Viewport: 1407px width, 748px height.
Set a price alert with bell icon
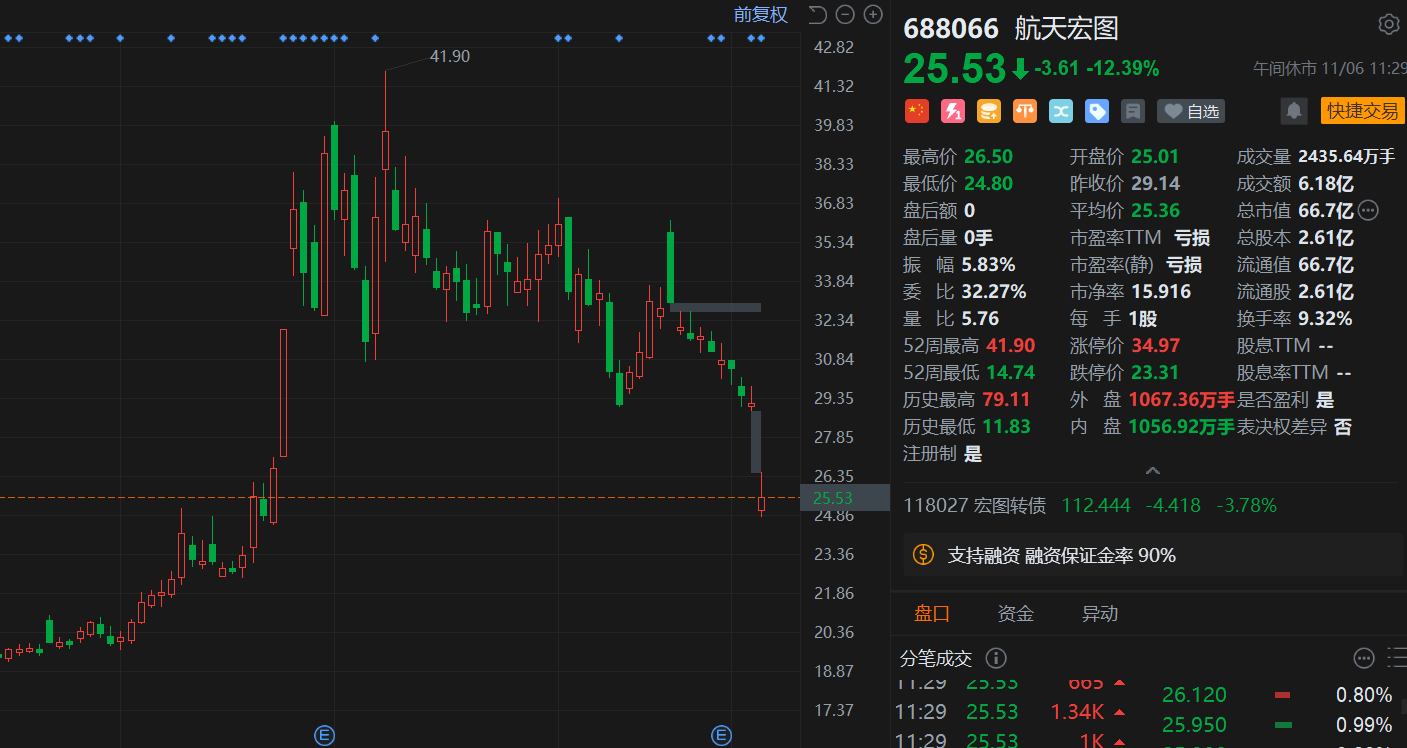pos(1294,111)
